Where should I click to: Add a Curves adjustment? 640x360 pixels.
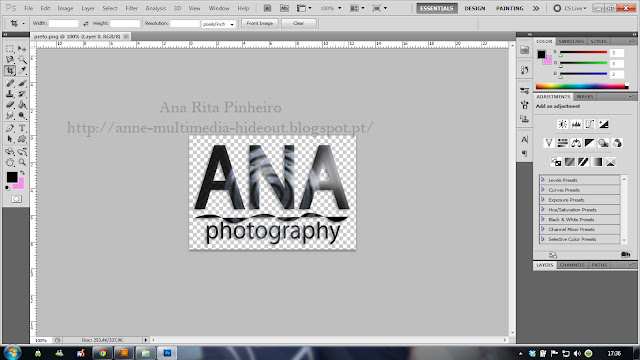589,124
